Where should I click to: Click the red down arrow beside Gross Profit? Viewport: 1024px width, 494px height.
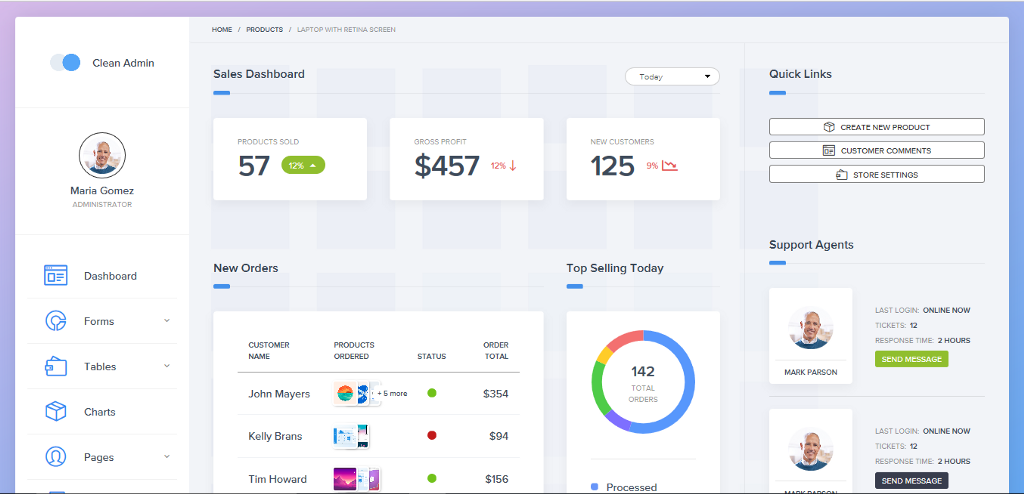coord(513,165)
